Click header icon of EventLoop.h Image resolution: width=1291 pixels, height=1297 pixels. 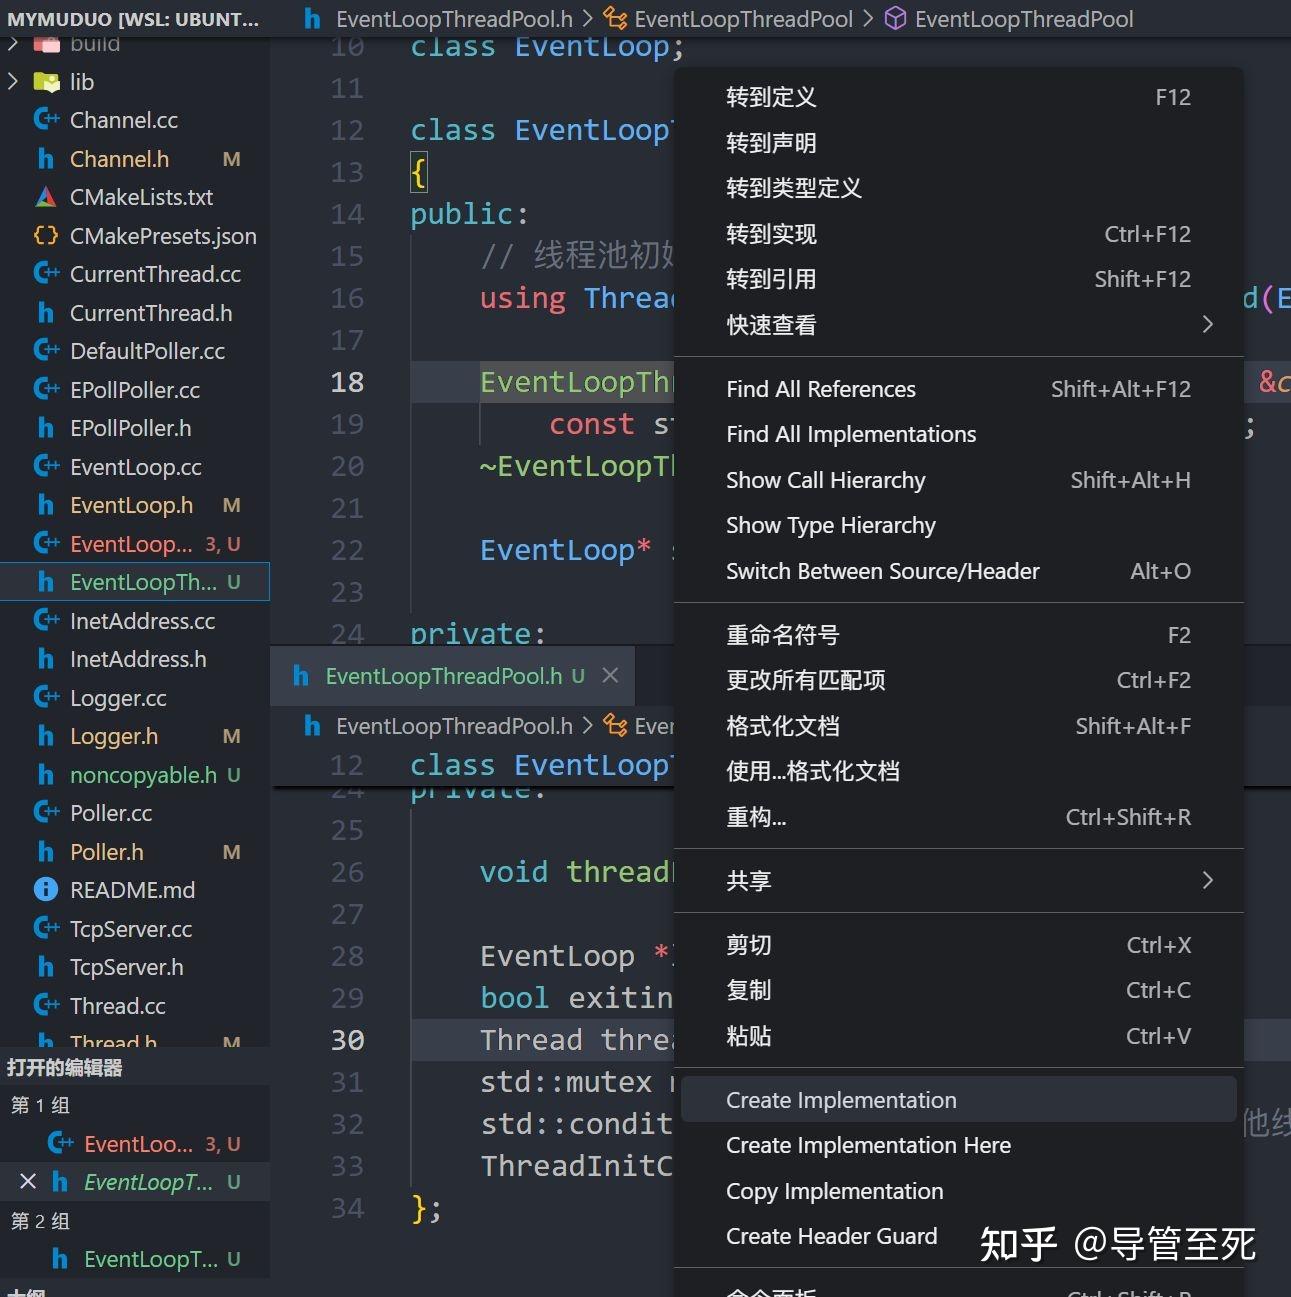[x=46, y=505]
